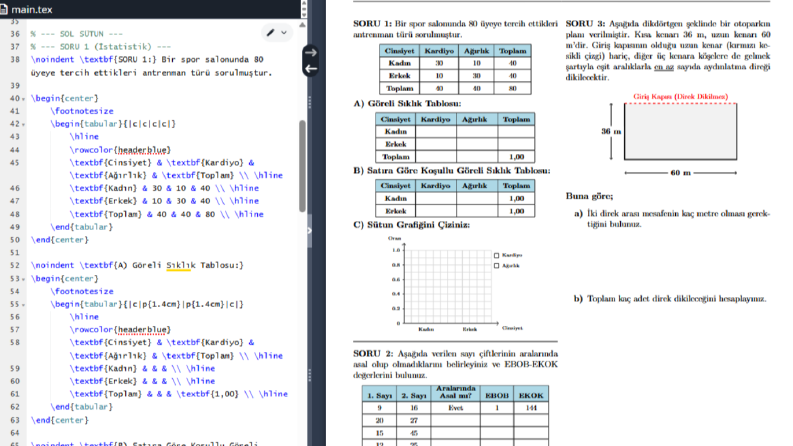Click '\end{tabular}' on line 49
This screenshot has height=446, width=793.
[x=81, y=227]
